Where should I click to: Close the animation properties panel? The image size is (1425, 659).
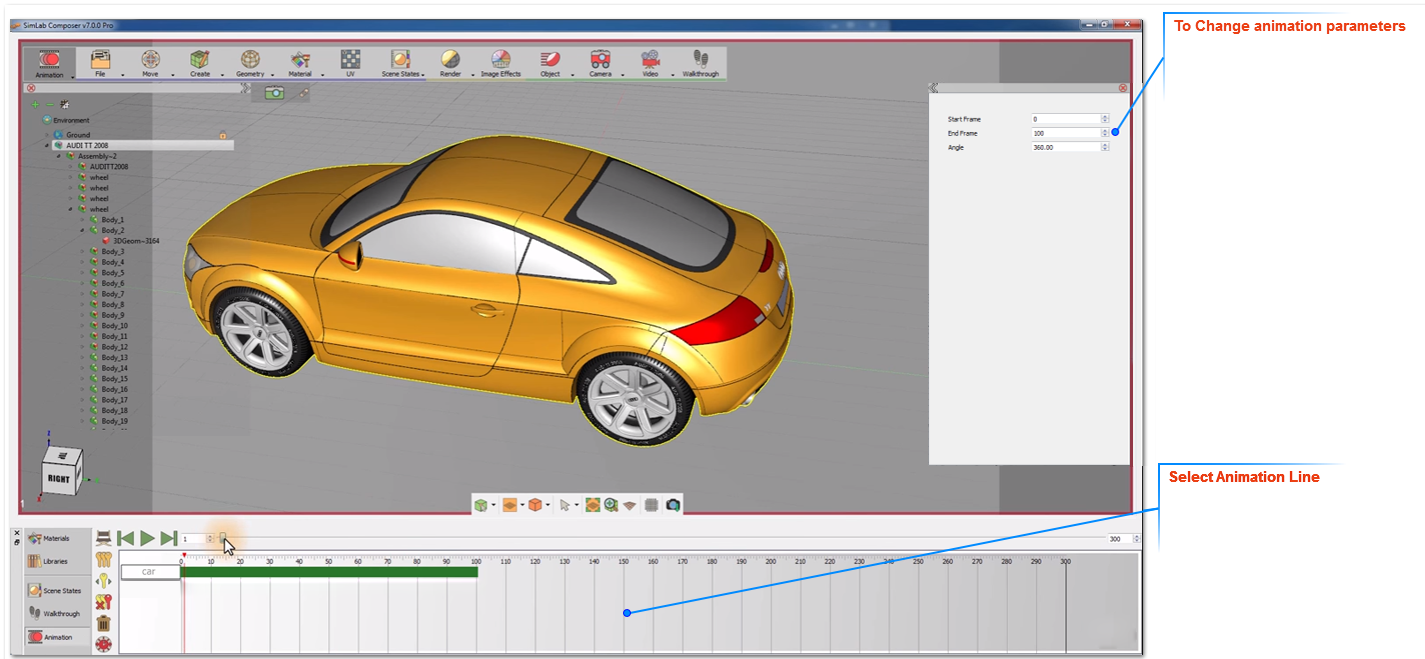pos(1123,88)
